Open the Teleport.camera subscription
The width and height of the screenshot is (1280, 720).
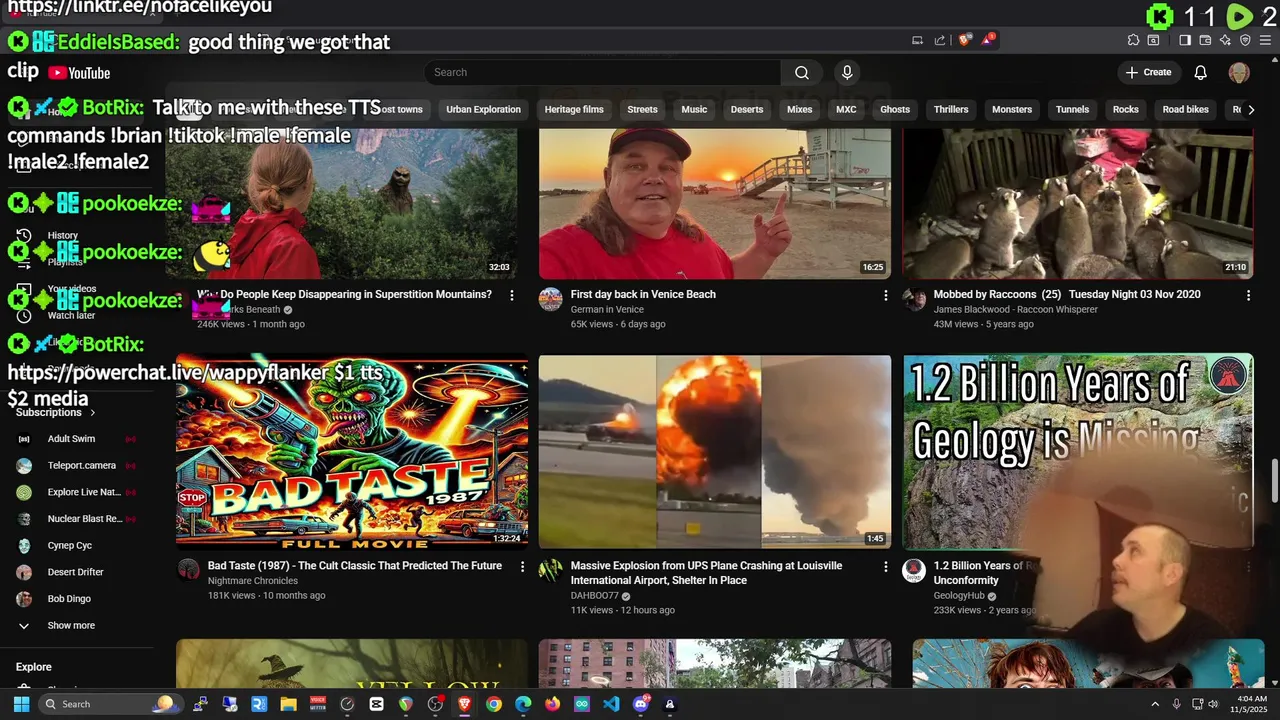71,466
